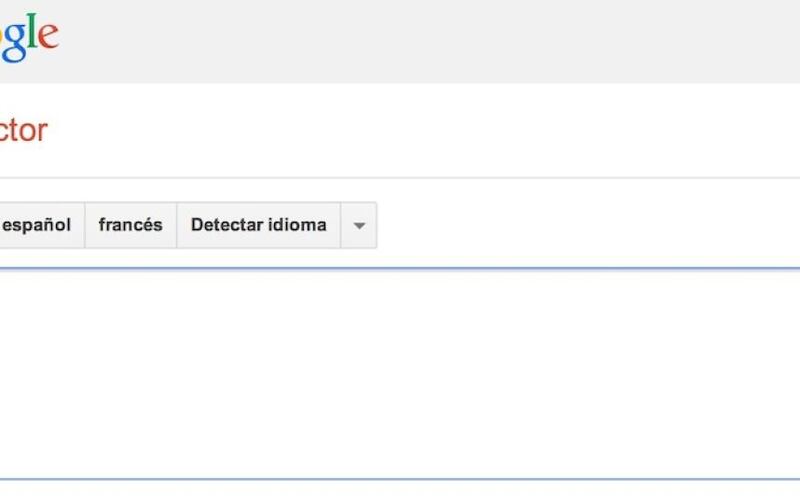This screenshot has width=800, height=503.
Task: Open the source language dropdown arrow
Action: tap(359, 225)
